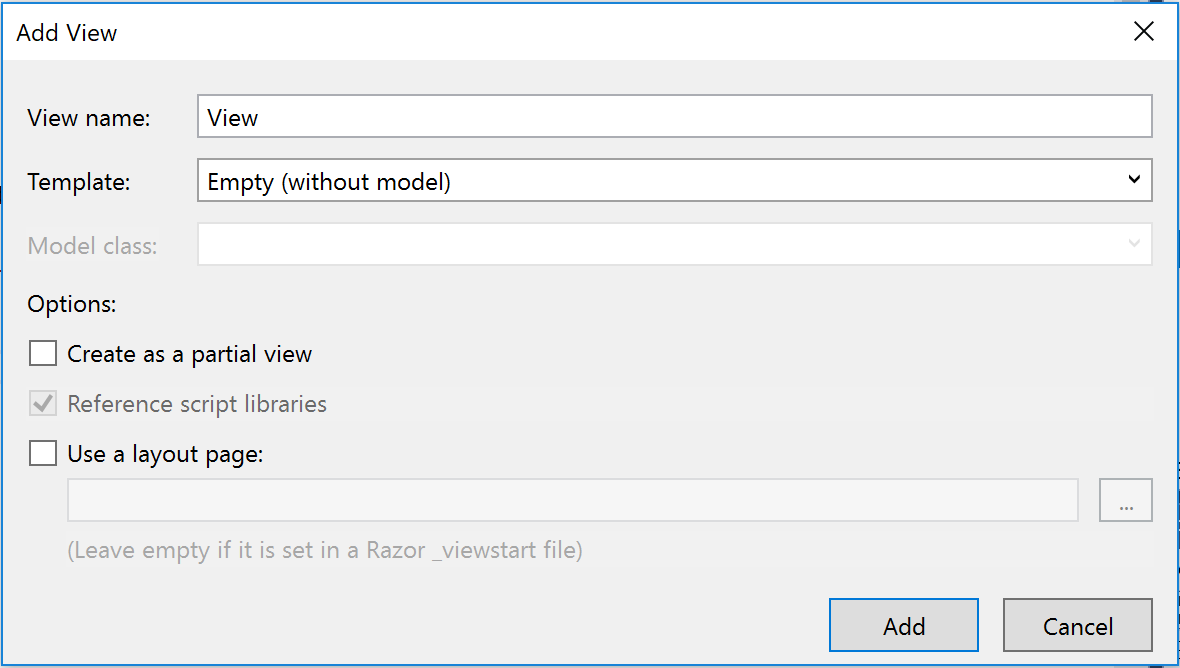Close the Add View dialog

click(x=1143, y=32)
